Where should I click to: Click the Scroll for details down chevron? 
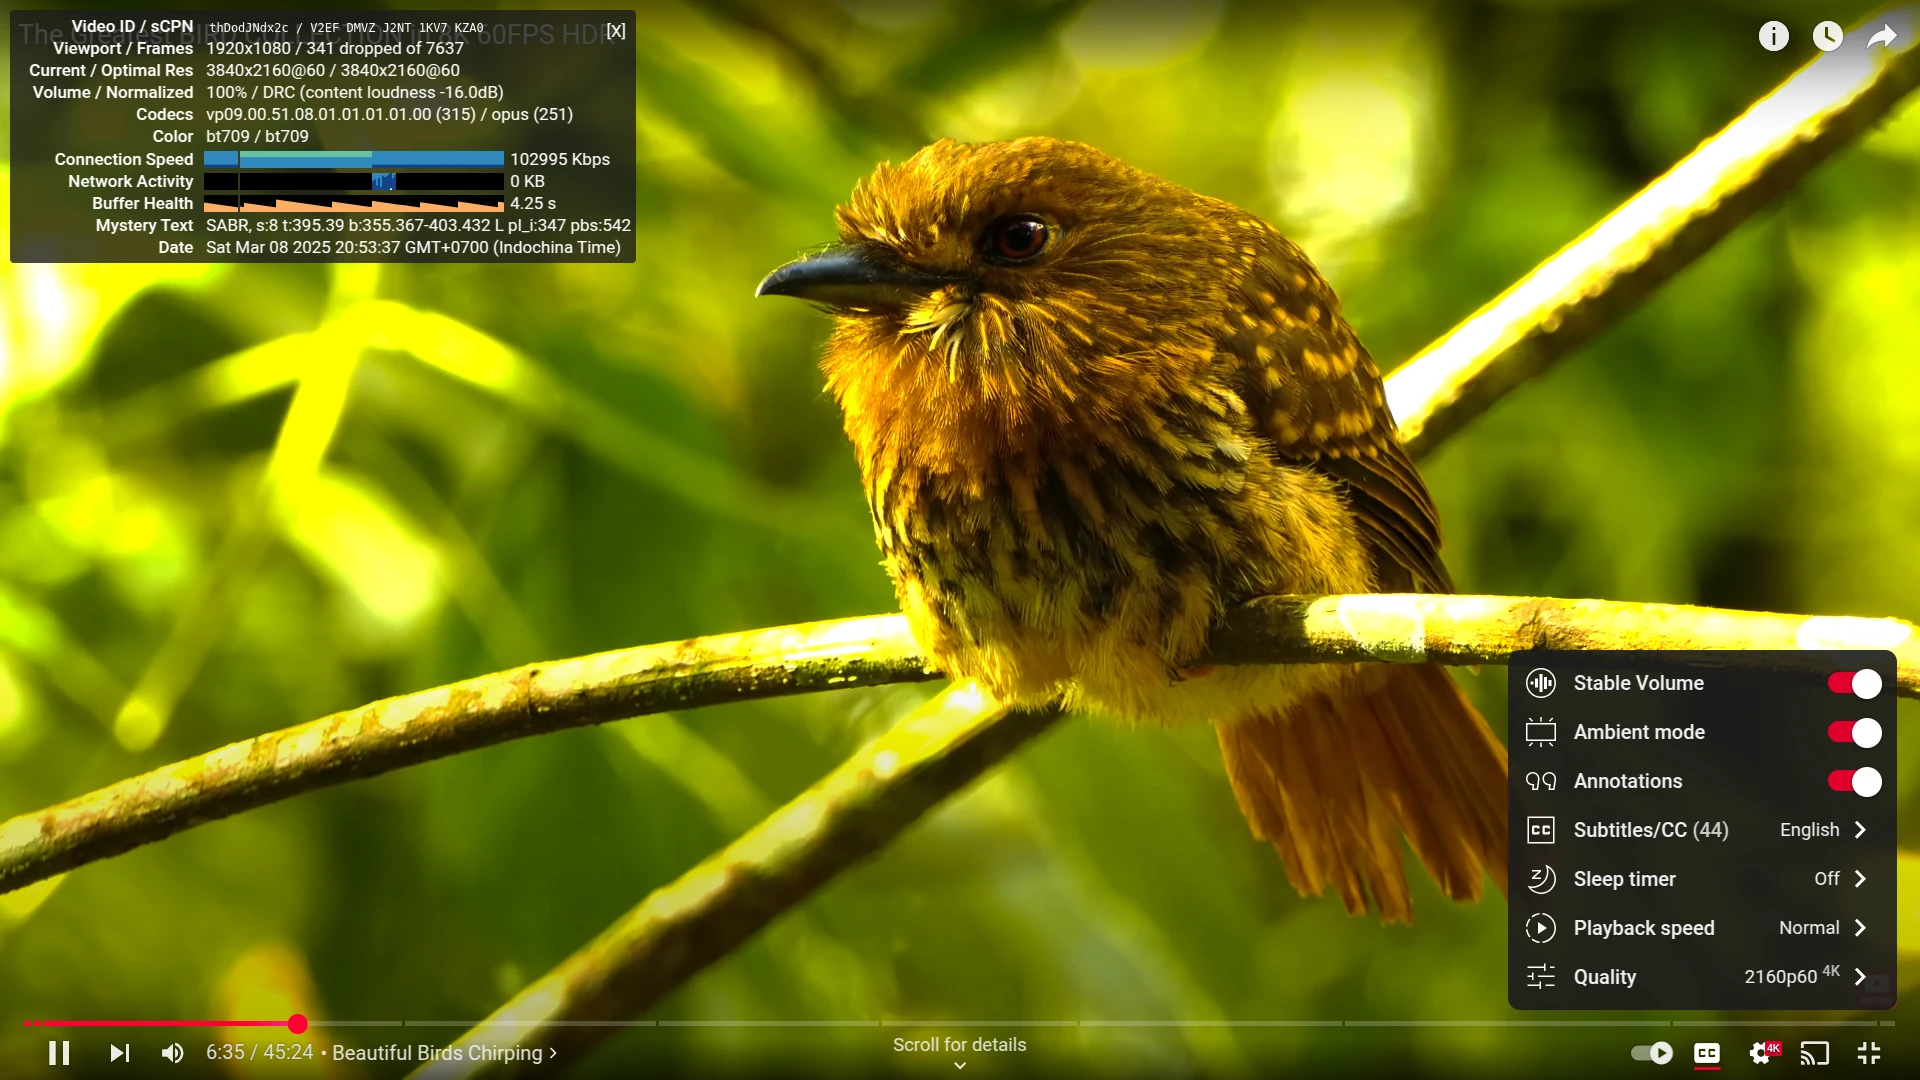coord(960,1066)
